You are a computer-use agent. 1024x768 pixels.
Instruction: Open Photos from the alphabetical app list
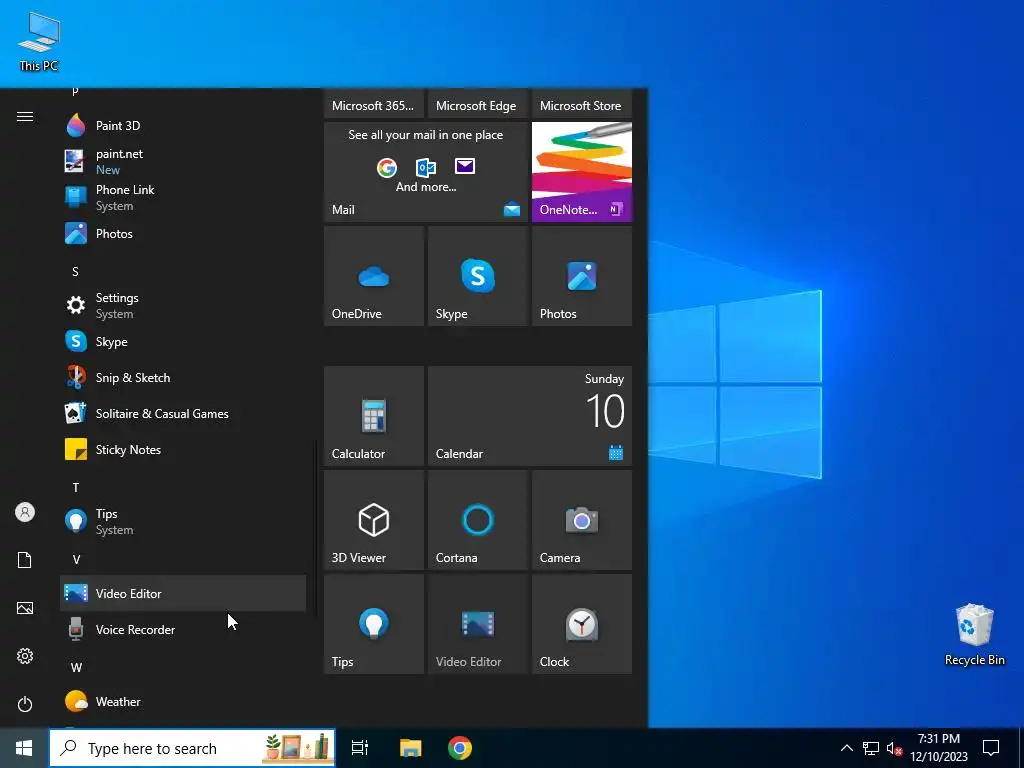[183, 234]
